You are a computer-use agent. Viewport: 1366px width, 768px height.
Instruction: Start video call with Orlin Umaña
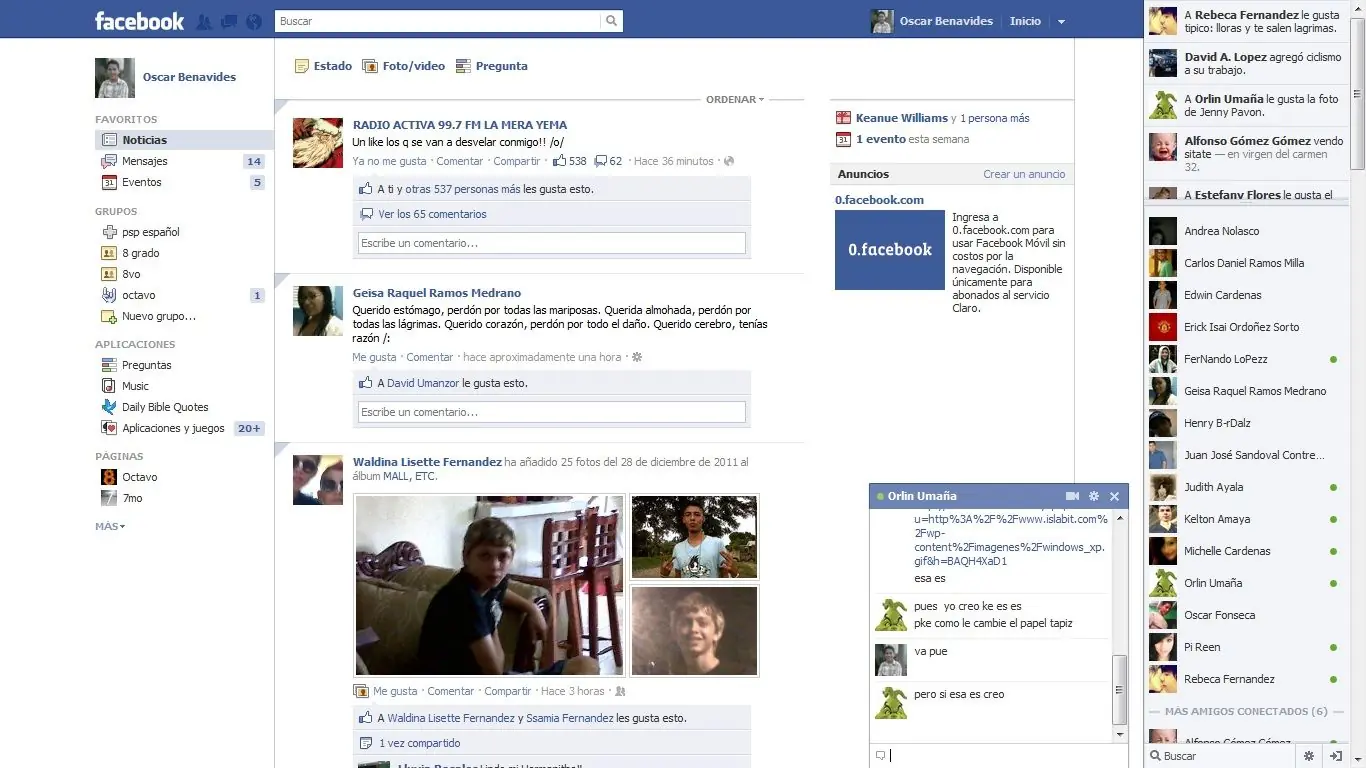click(1073, 496)
